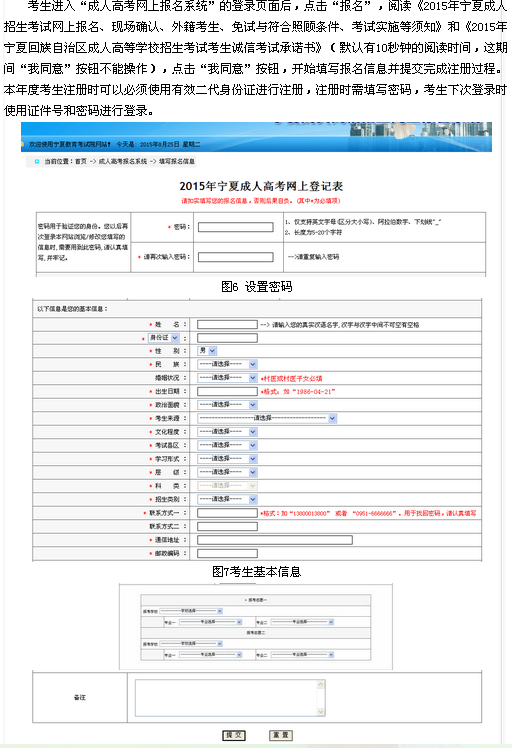Click the 报考志愿一 section header
The image size is (512, 748).
click(256, 600)
